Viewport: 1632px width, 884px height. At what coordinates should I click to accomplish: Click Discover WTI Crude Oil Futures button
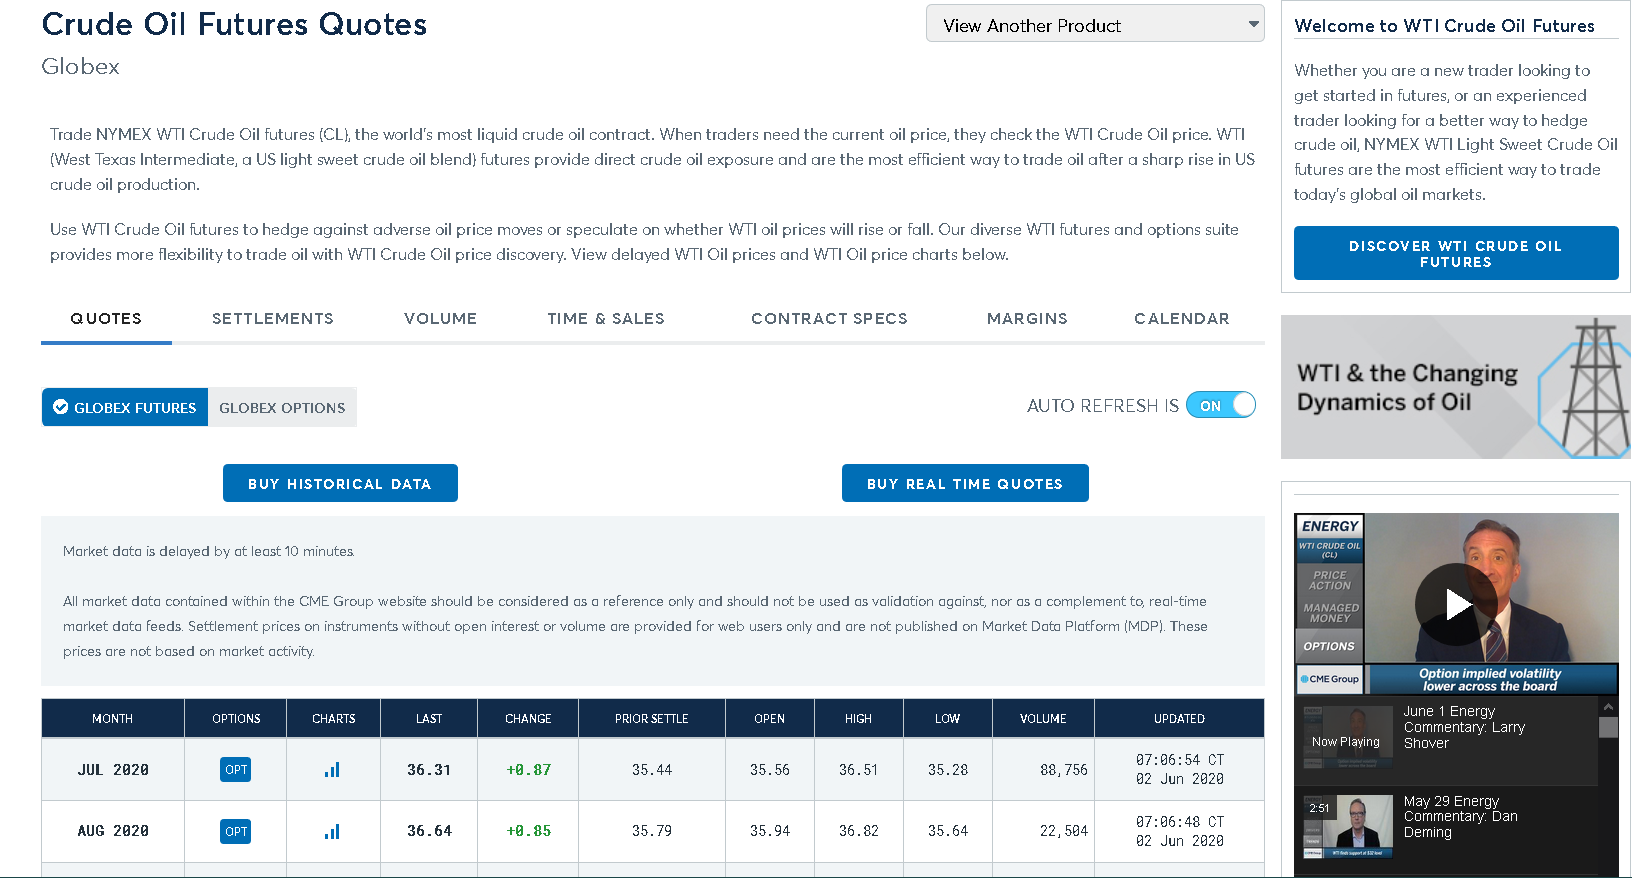click(x=1456, y=253)
